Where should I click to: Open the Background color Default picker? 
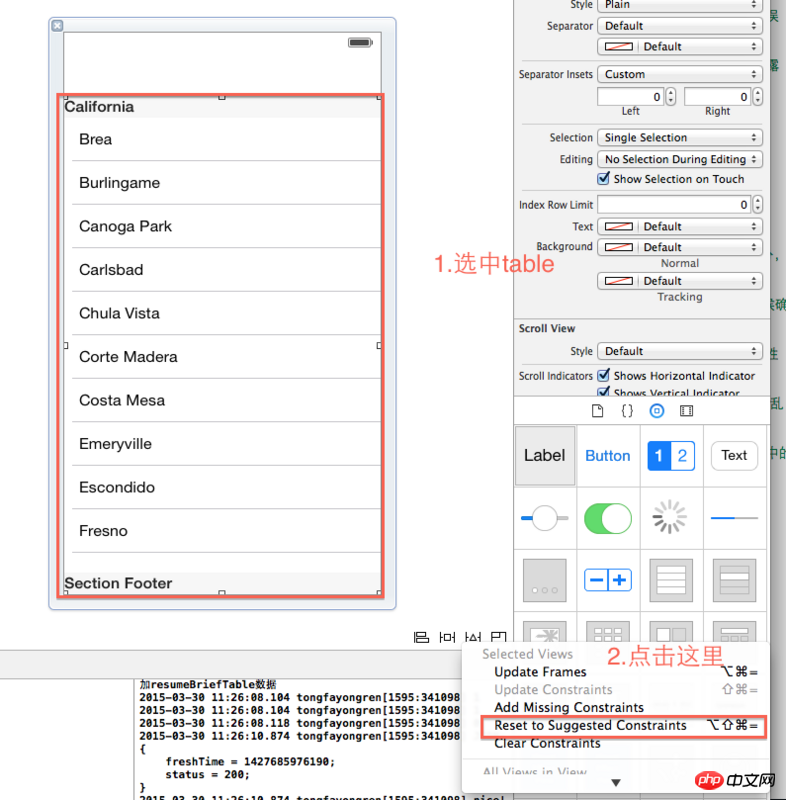pyautogui.click(x=680, y=247)
